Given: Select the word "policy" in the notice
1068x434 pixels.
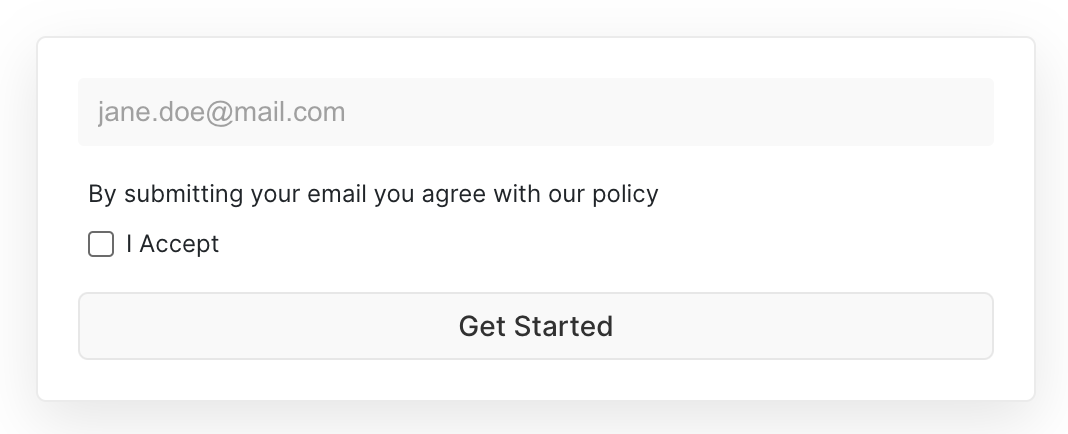Looking at the screenshot, I should tap(628, 194).
